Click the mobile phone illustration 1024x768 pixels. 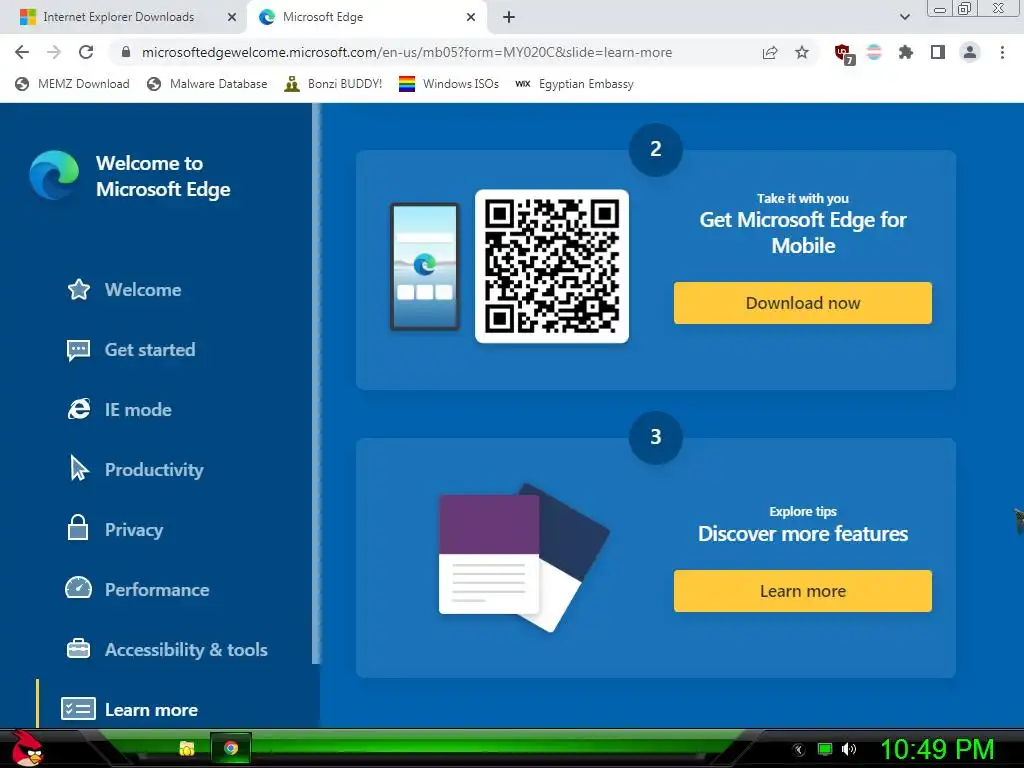point(425,267)
